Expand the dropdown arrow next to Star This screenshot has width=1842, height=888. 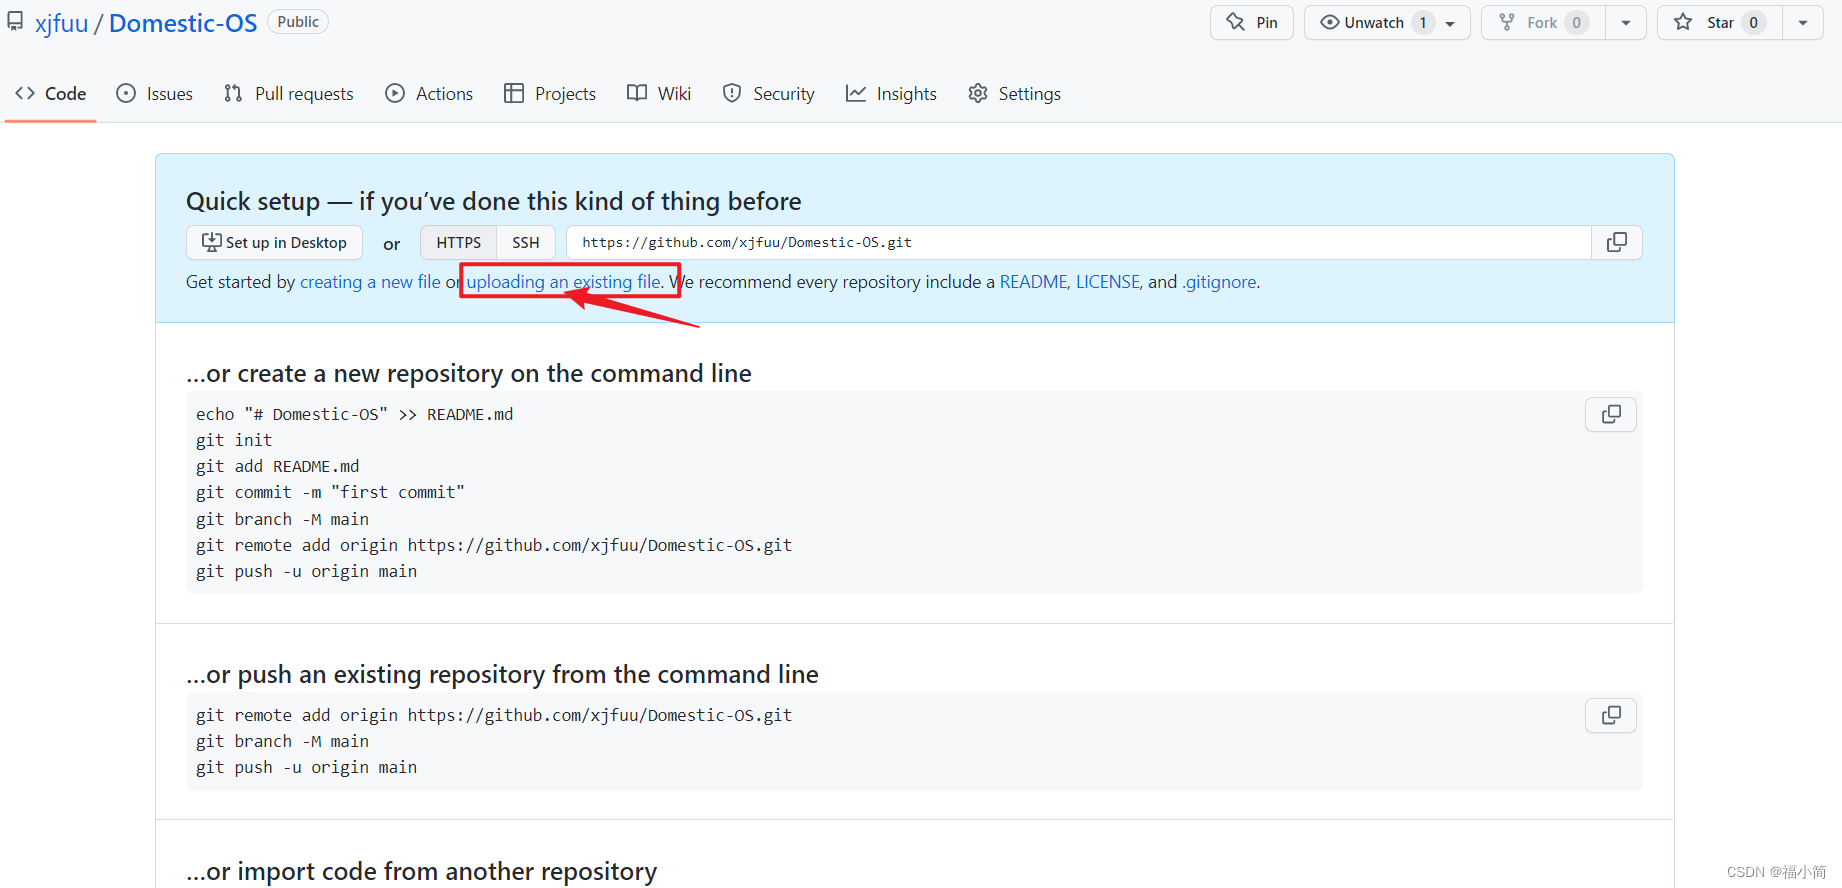pyautogui.click(x=1803, y=22)
